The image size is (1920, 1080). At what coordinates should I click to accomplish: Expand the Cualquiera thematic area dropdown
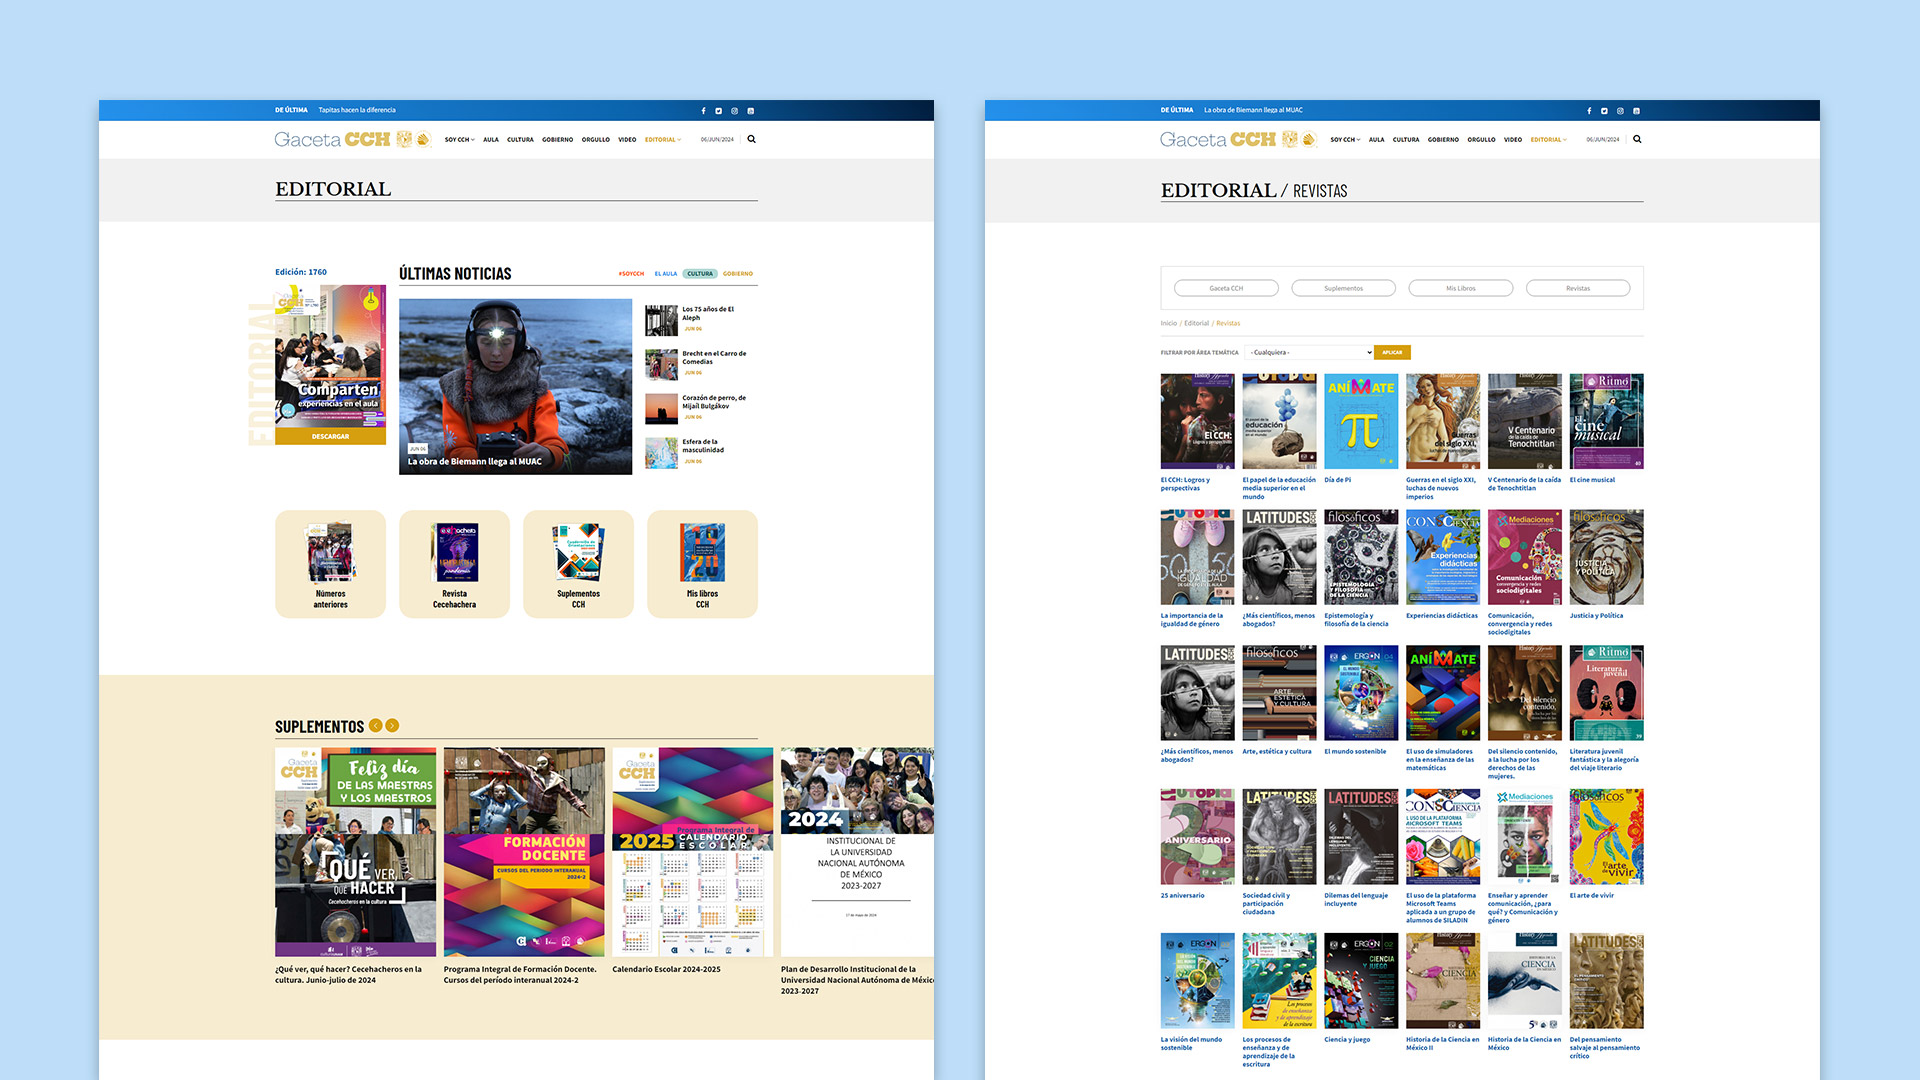[1310, 352]
